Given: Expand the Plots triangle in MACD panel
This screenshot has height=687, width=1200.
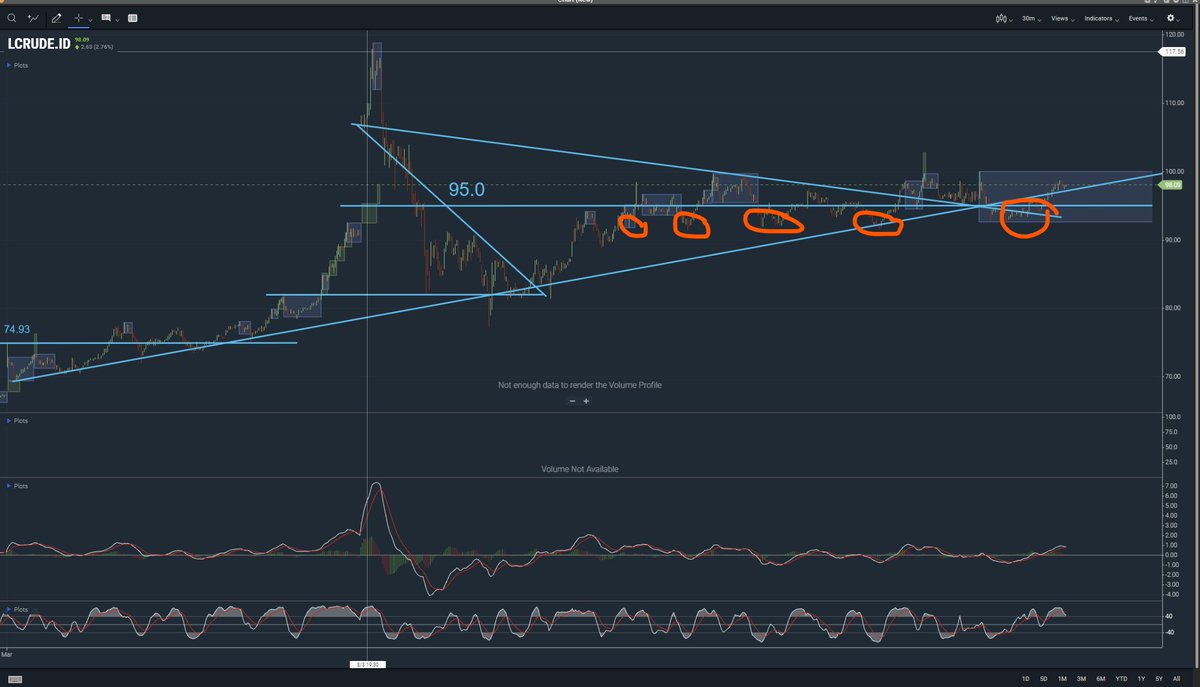Looking at the screenshot, I should 10,486.
